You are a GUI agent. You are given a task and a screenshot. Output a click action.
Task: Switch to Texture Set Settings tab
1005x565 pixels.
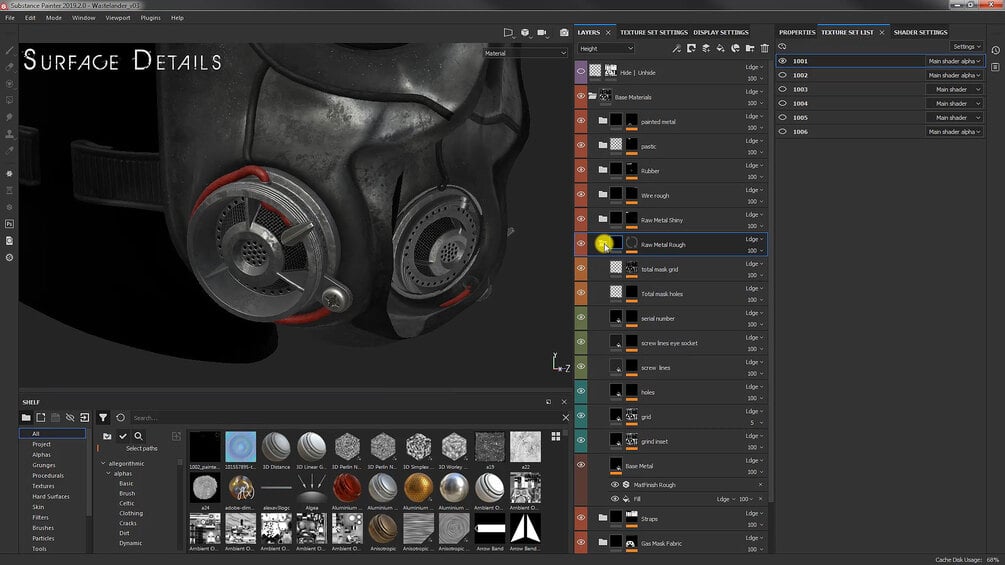(654, 32)
